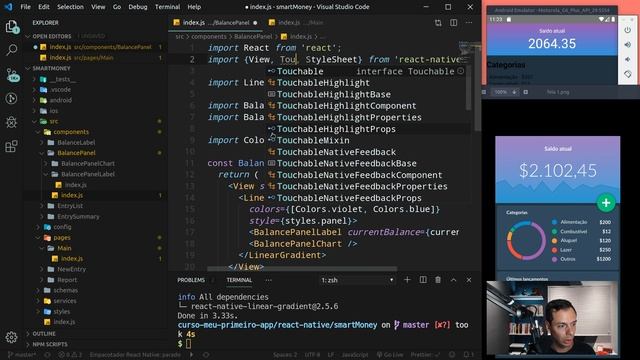This screenshot has width=640, height=360.
Task: Open editor More Actions ellipsis menu
Action: (x=469, y=23)
